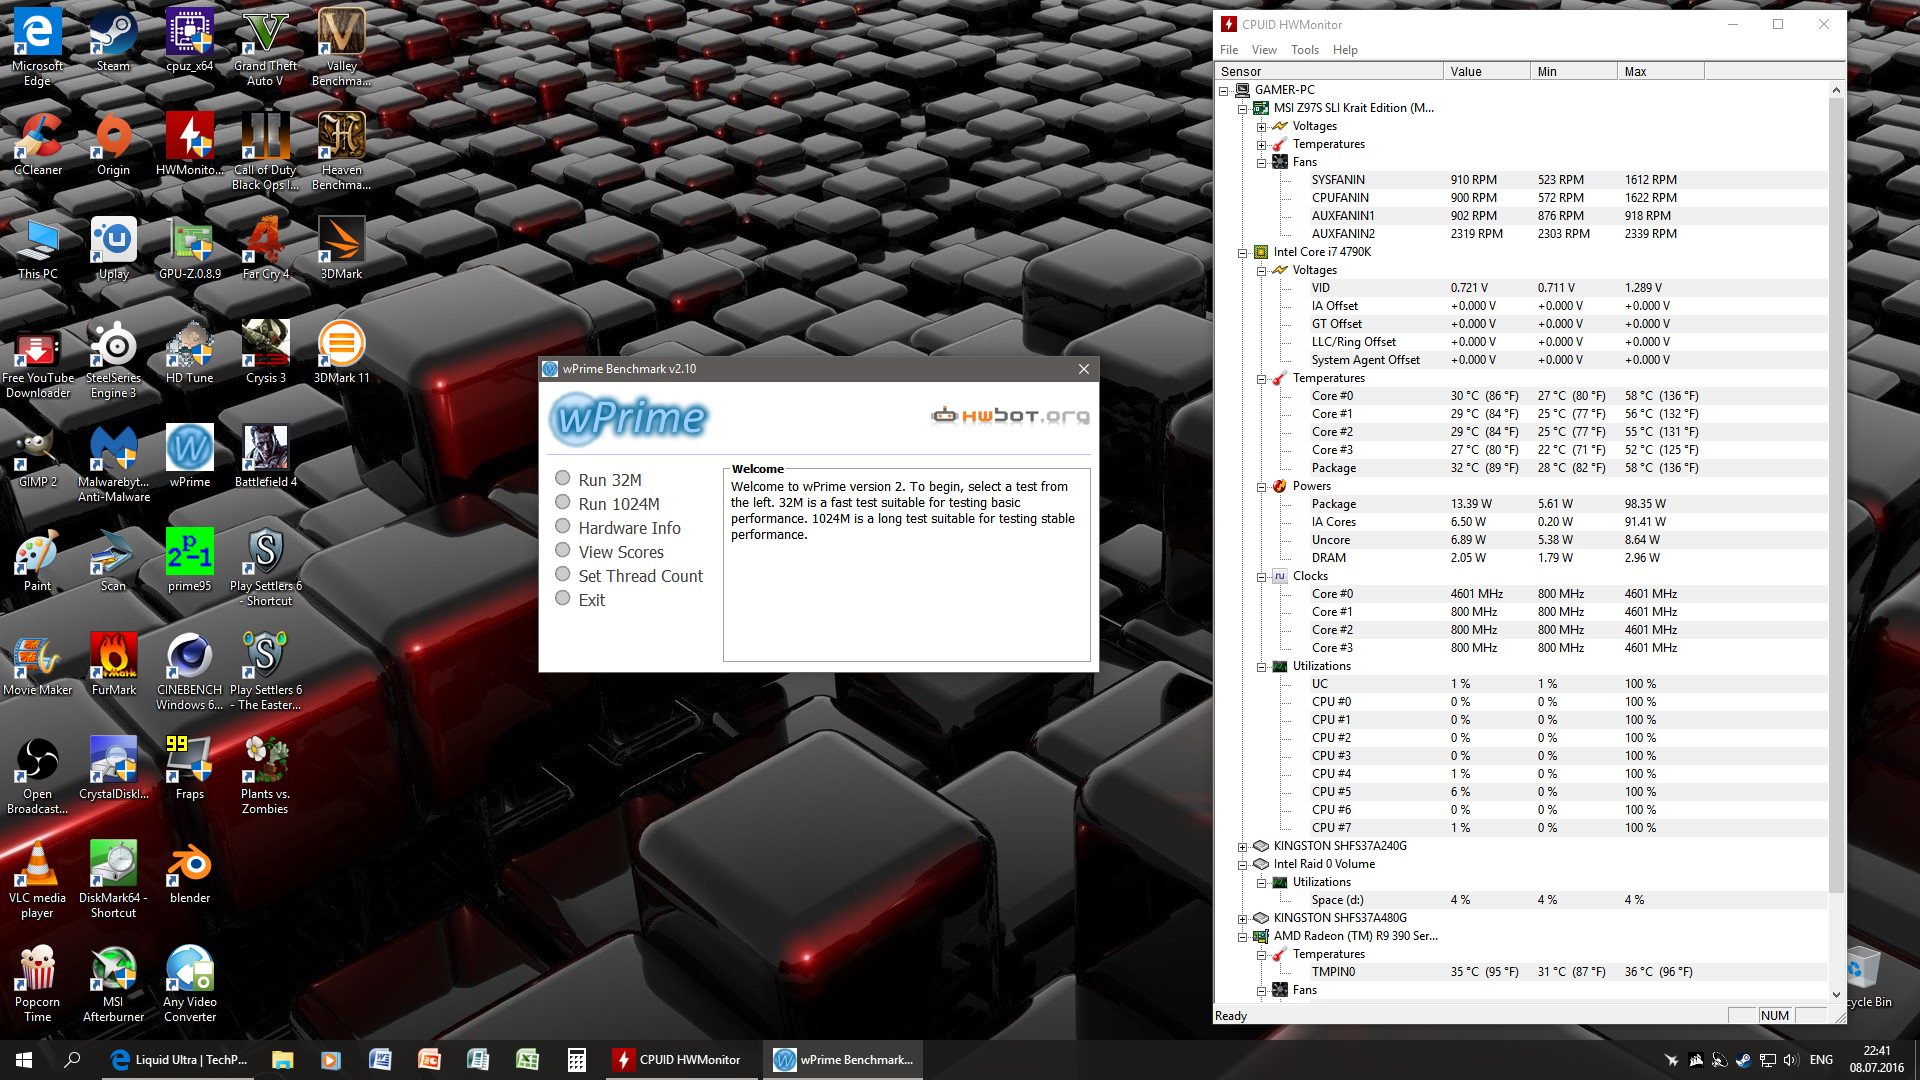Image resolution: width=1920 pixels, height=1080 pixels.
Task: Launch CINEBENCH Windows 64 icon
Action: coord(189,671)
